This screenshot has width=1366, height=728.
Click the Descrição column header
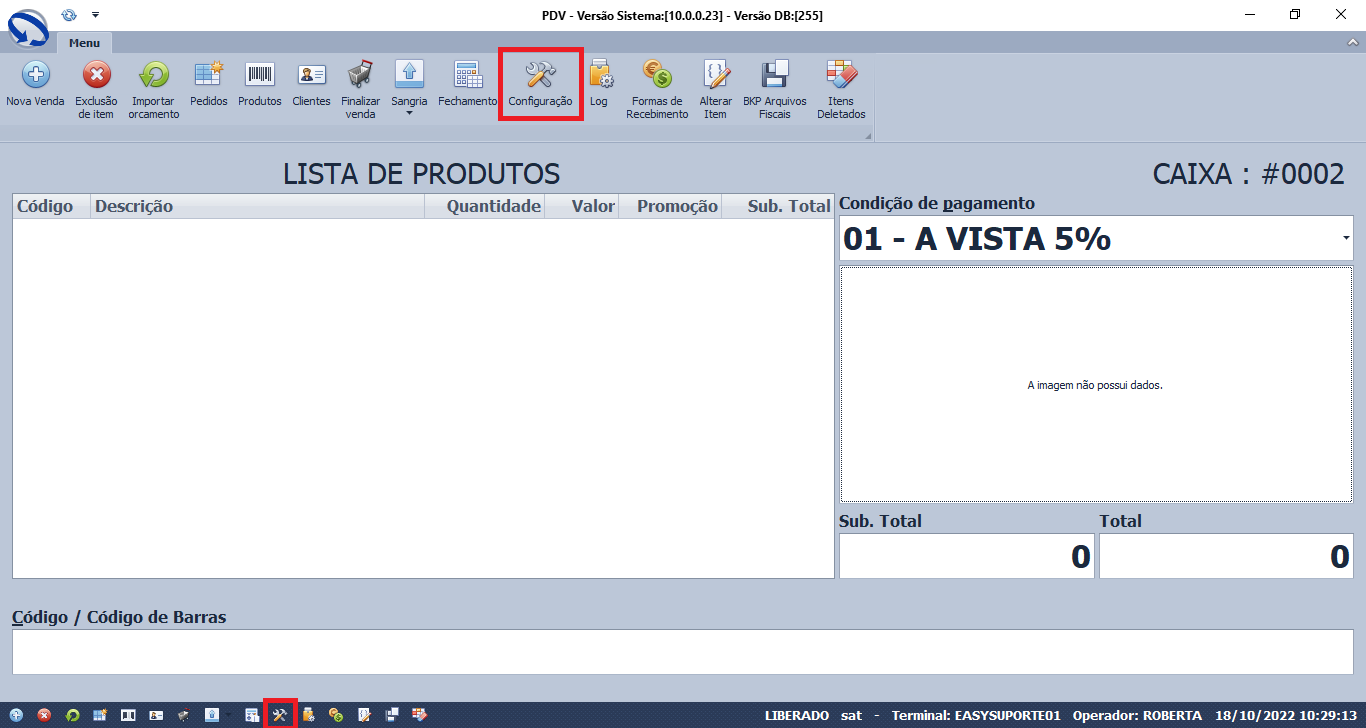click(257, 206)
